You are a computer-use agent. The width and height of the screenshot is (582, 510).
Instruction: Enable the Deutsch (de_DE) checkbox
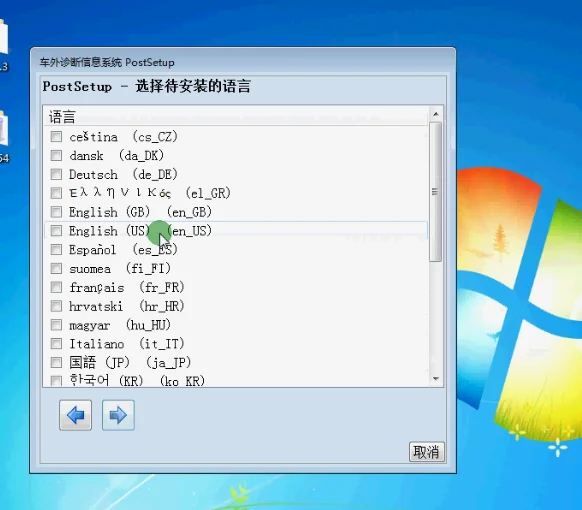pos(56,174)
